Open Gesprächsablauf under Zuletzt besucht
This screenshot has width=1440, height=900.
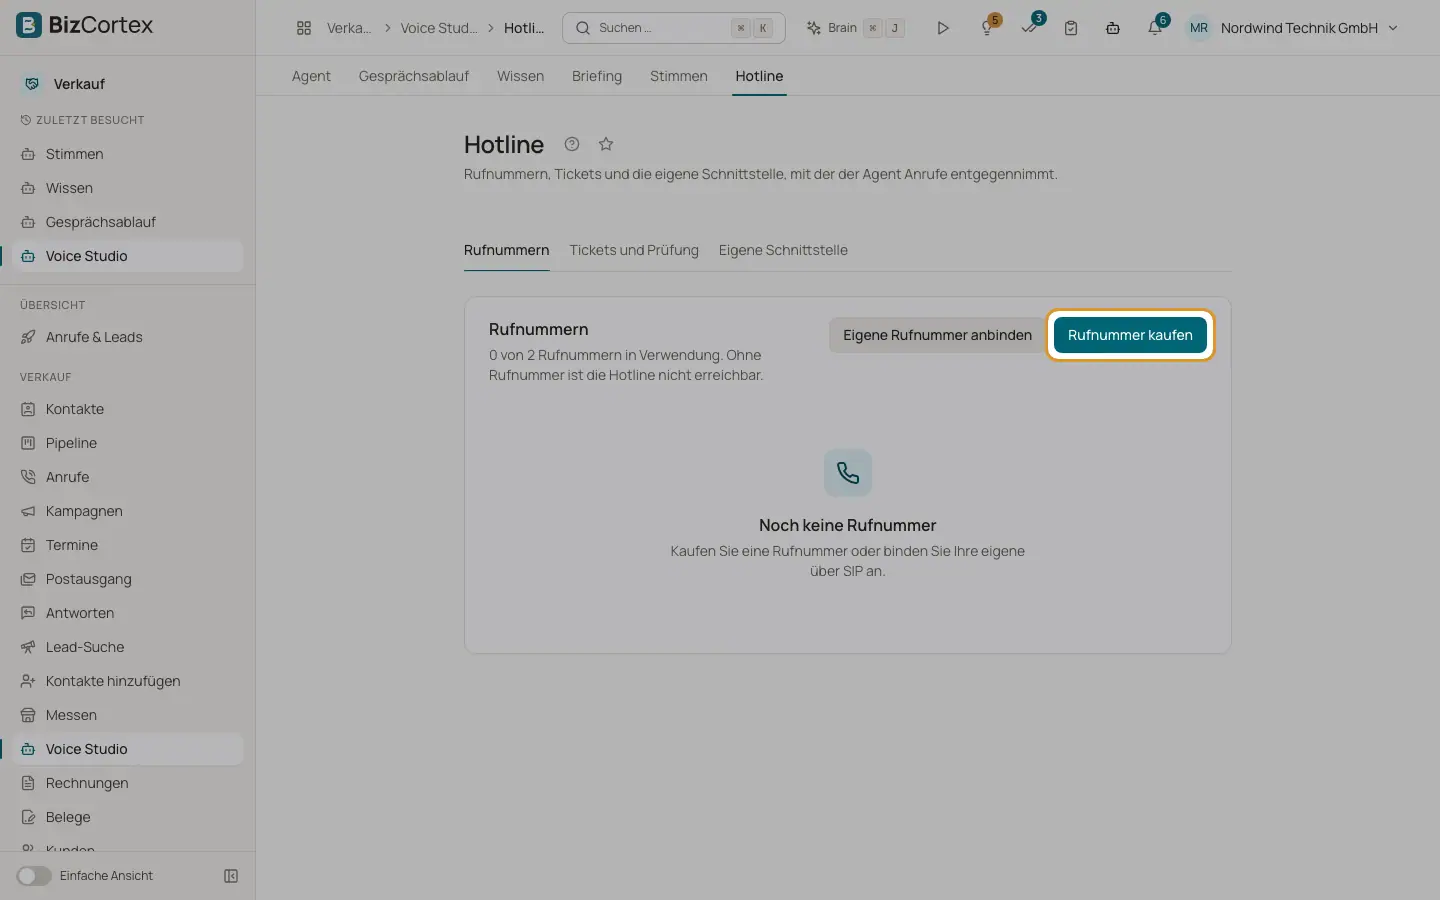pos(128,222)
